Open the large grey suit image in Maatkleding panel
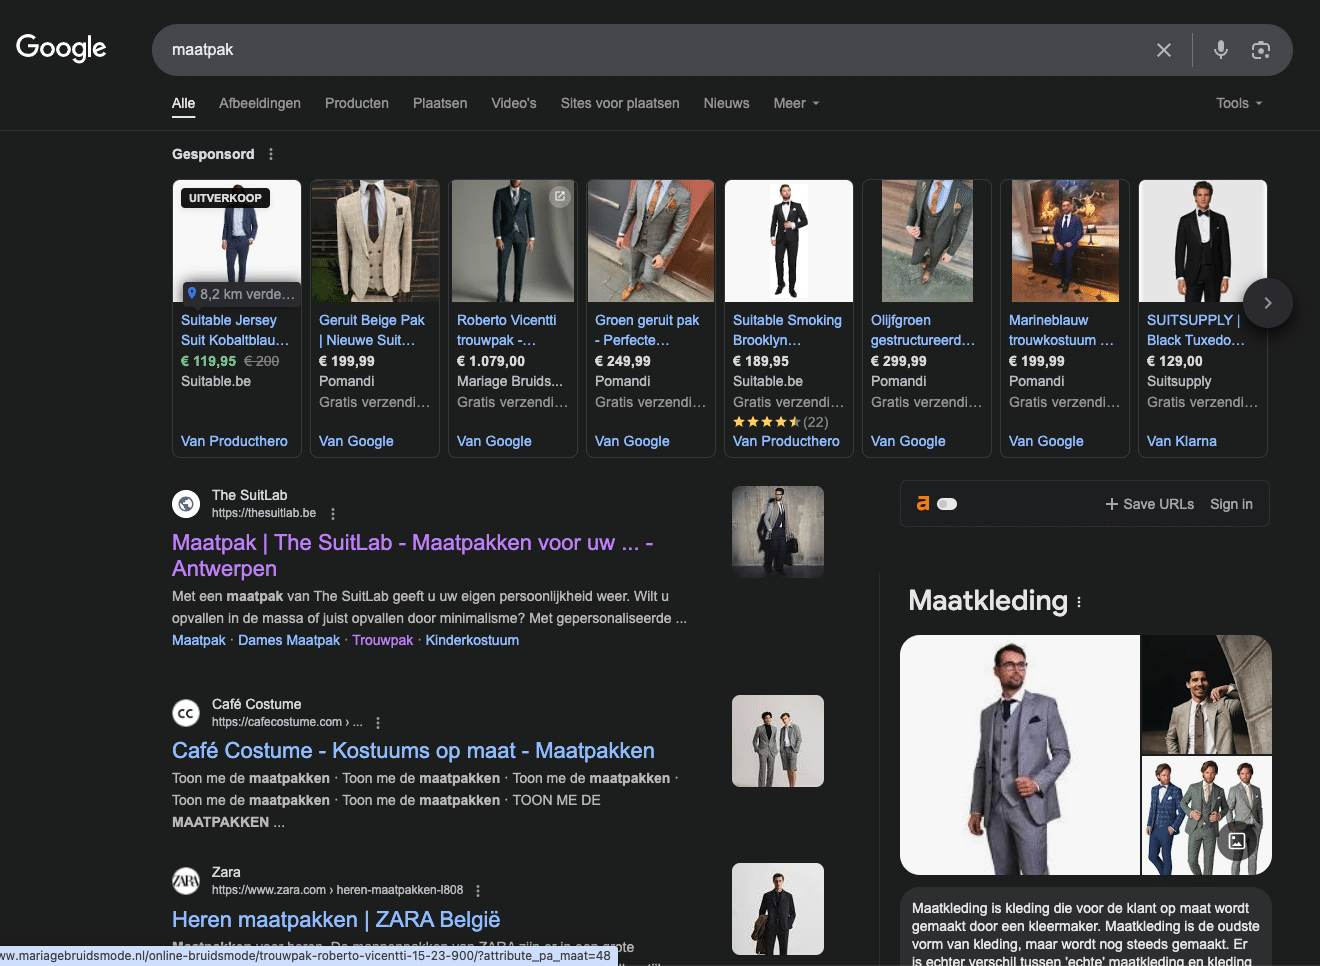The height and width of the screenshot is (966, 1320). [x=1020, y=755]
